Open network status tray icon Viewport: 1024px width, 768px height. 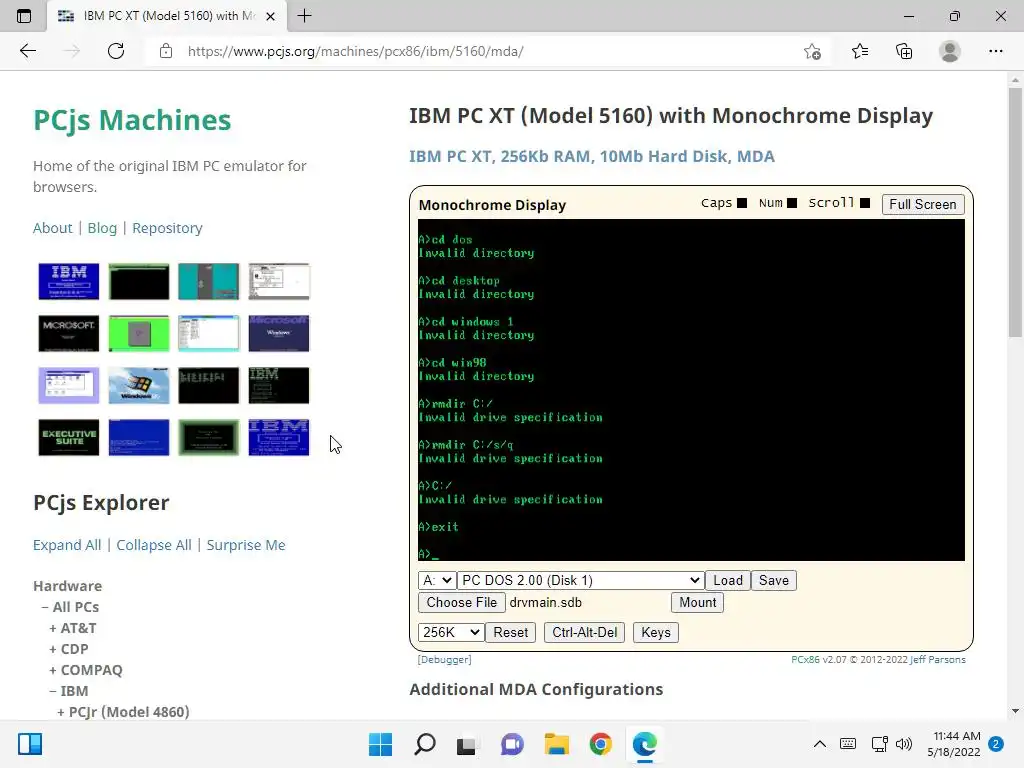(879, 744)
